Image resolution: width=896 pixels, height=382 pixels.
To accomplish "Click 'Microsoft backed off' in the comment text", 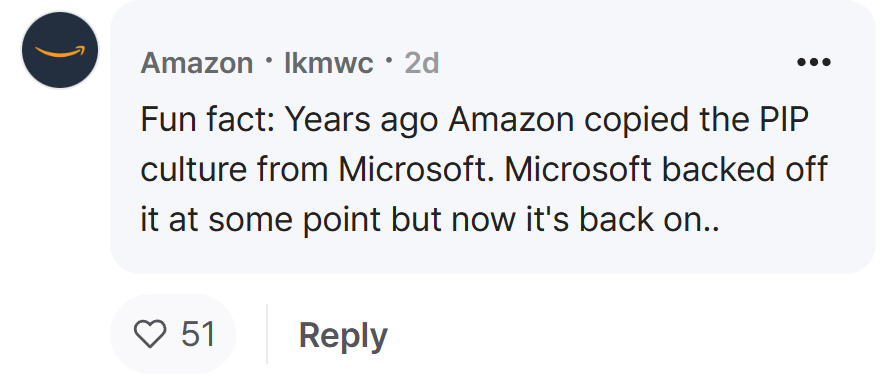I will (666, 170).
